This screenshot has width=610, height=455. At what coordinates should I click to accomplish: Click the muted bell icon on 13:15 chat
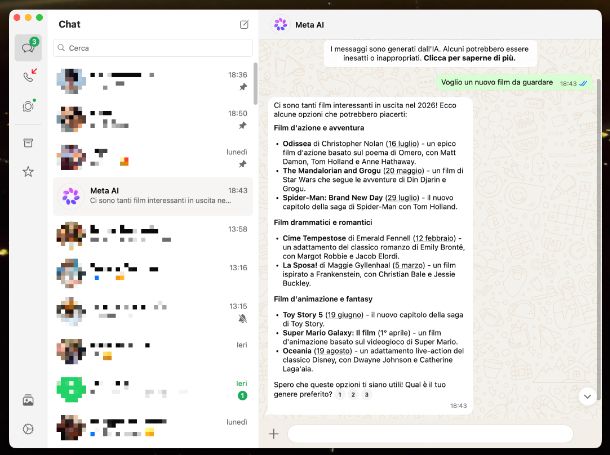(243, 319)
